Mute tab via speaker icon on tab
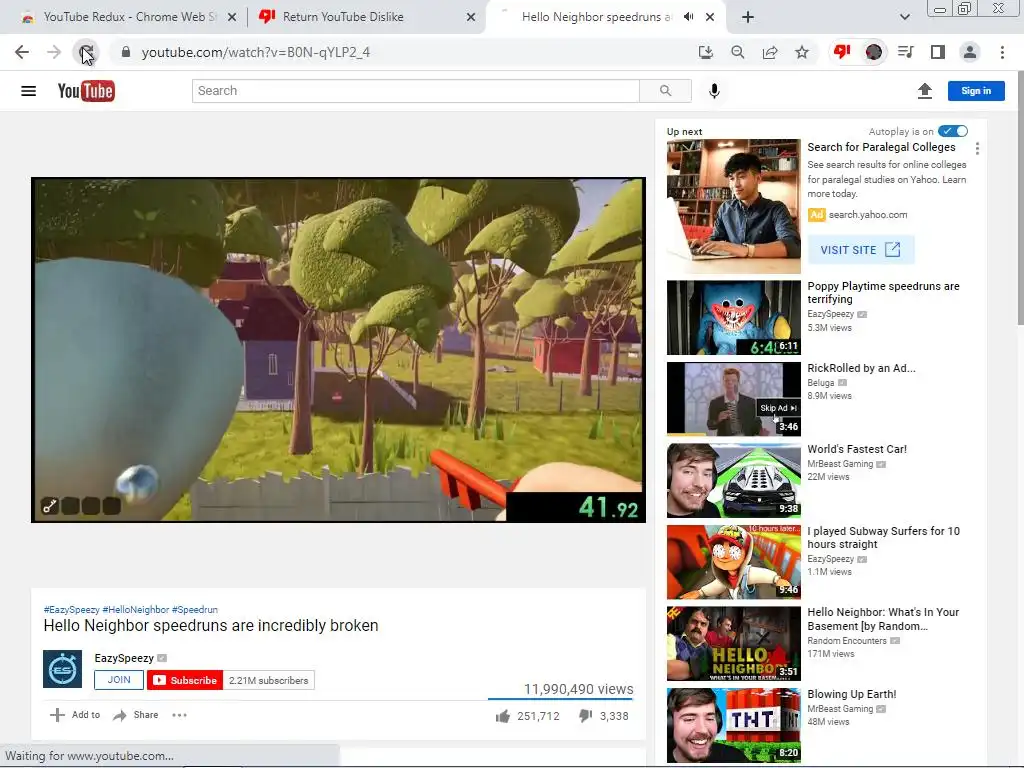Image resolution: width=1024 pixels, height=768 pixels. coord(688,17)
